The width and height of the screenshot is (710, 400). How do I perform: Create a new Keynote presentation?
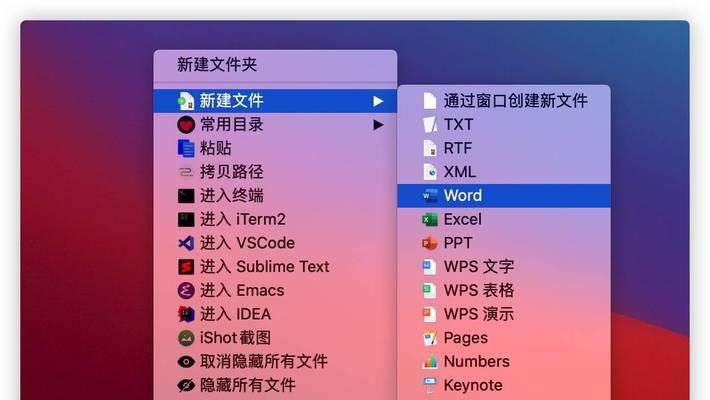(504, 385)
